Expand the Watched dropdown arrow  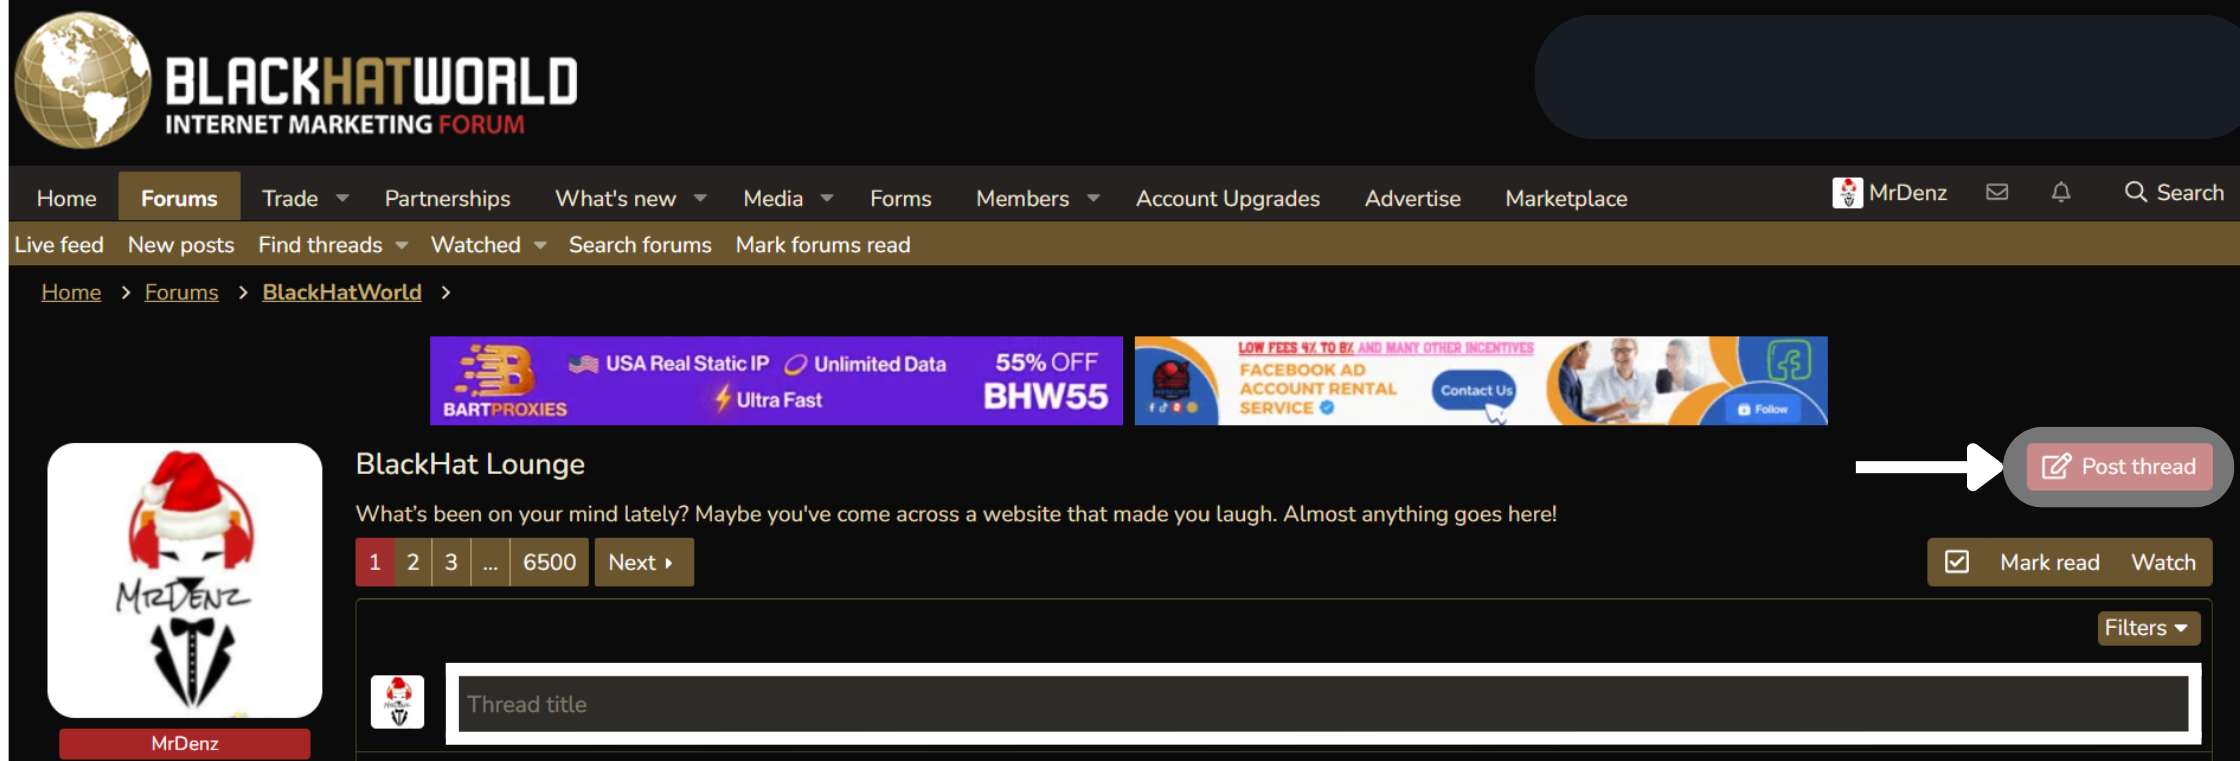(540, 245)
